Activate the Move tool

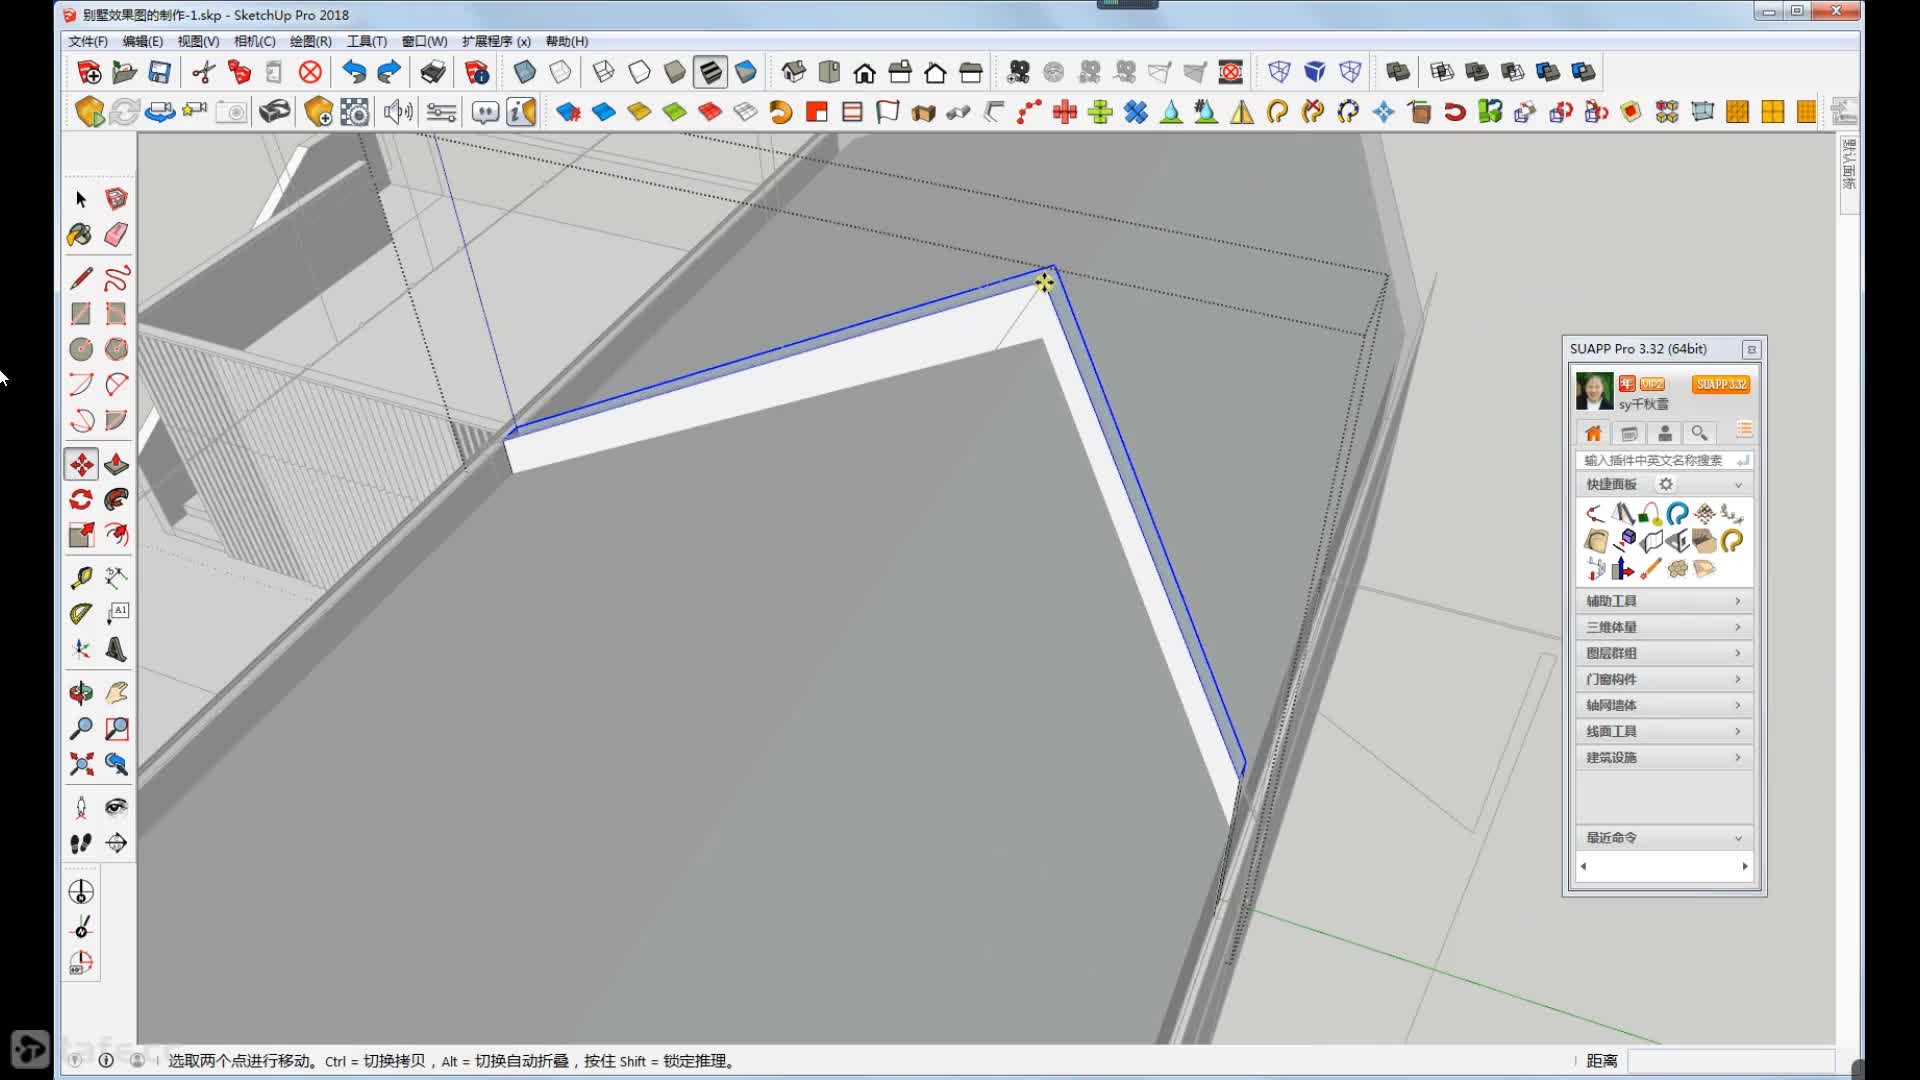[x=81, y=464]
